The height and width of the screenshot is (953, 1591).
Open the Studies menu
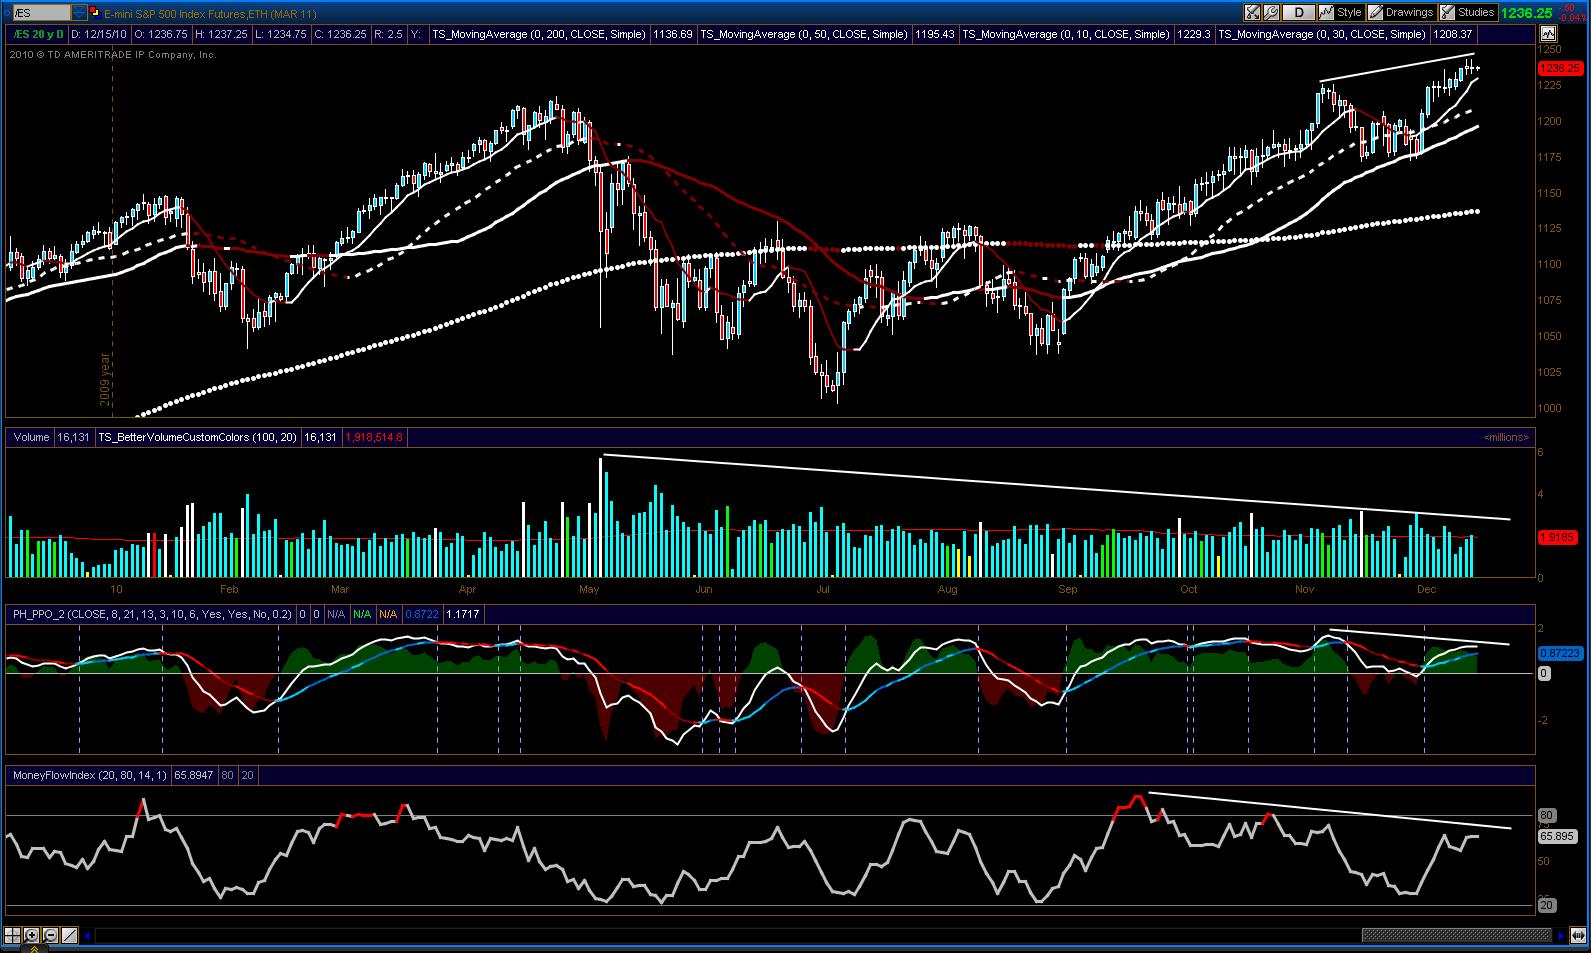coord(1468,13)
